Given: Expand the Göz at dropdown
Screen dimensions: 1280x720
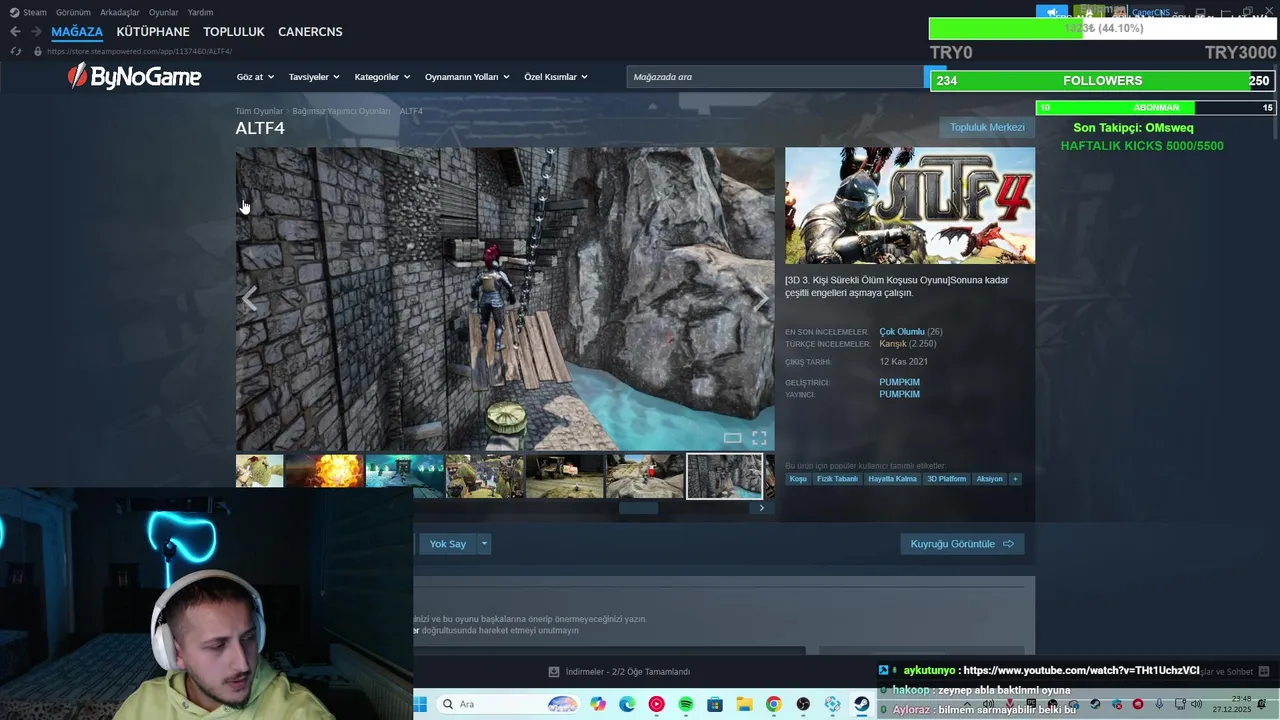Looking at the screenshot, I should tap(254, 77).
